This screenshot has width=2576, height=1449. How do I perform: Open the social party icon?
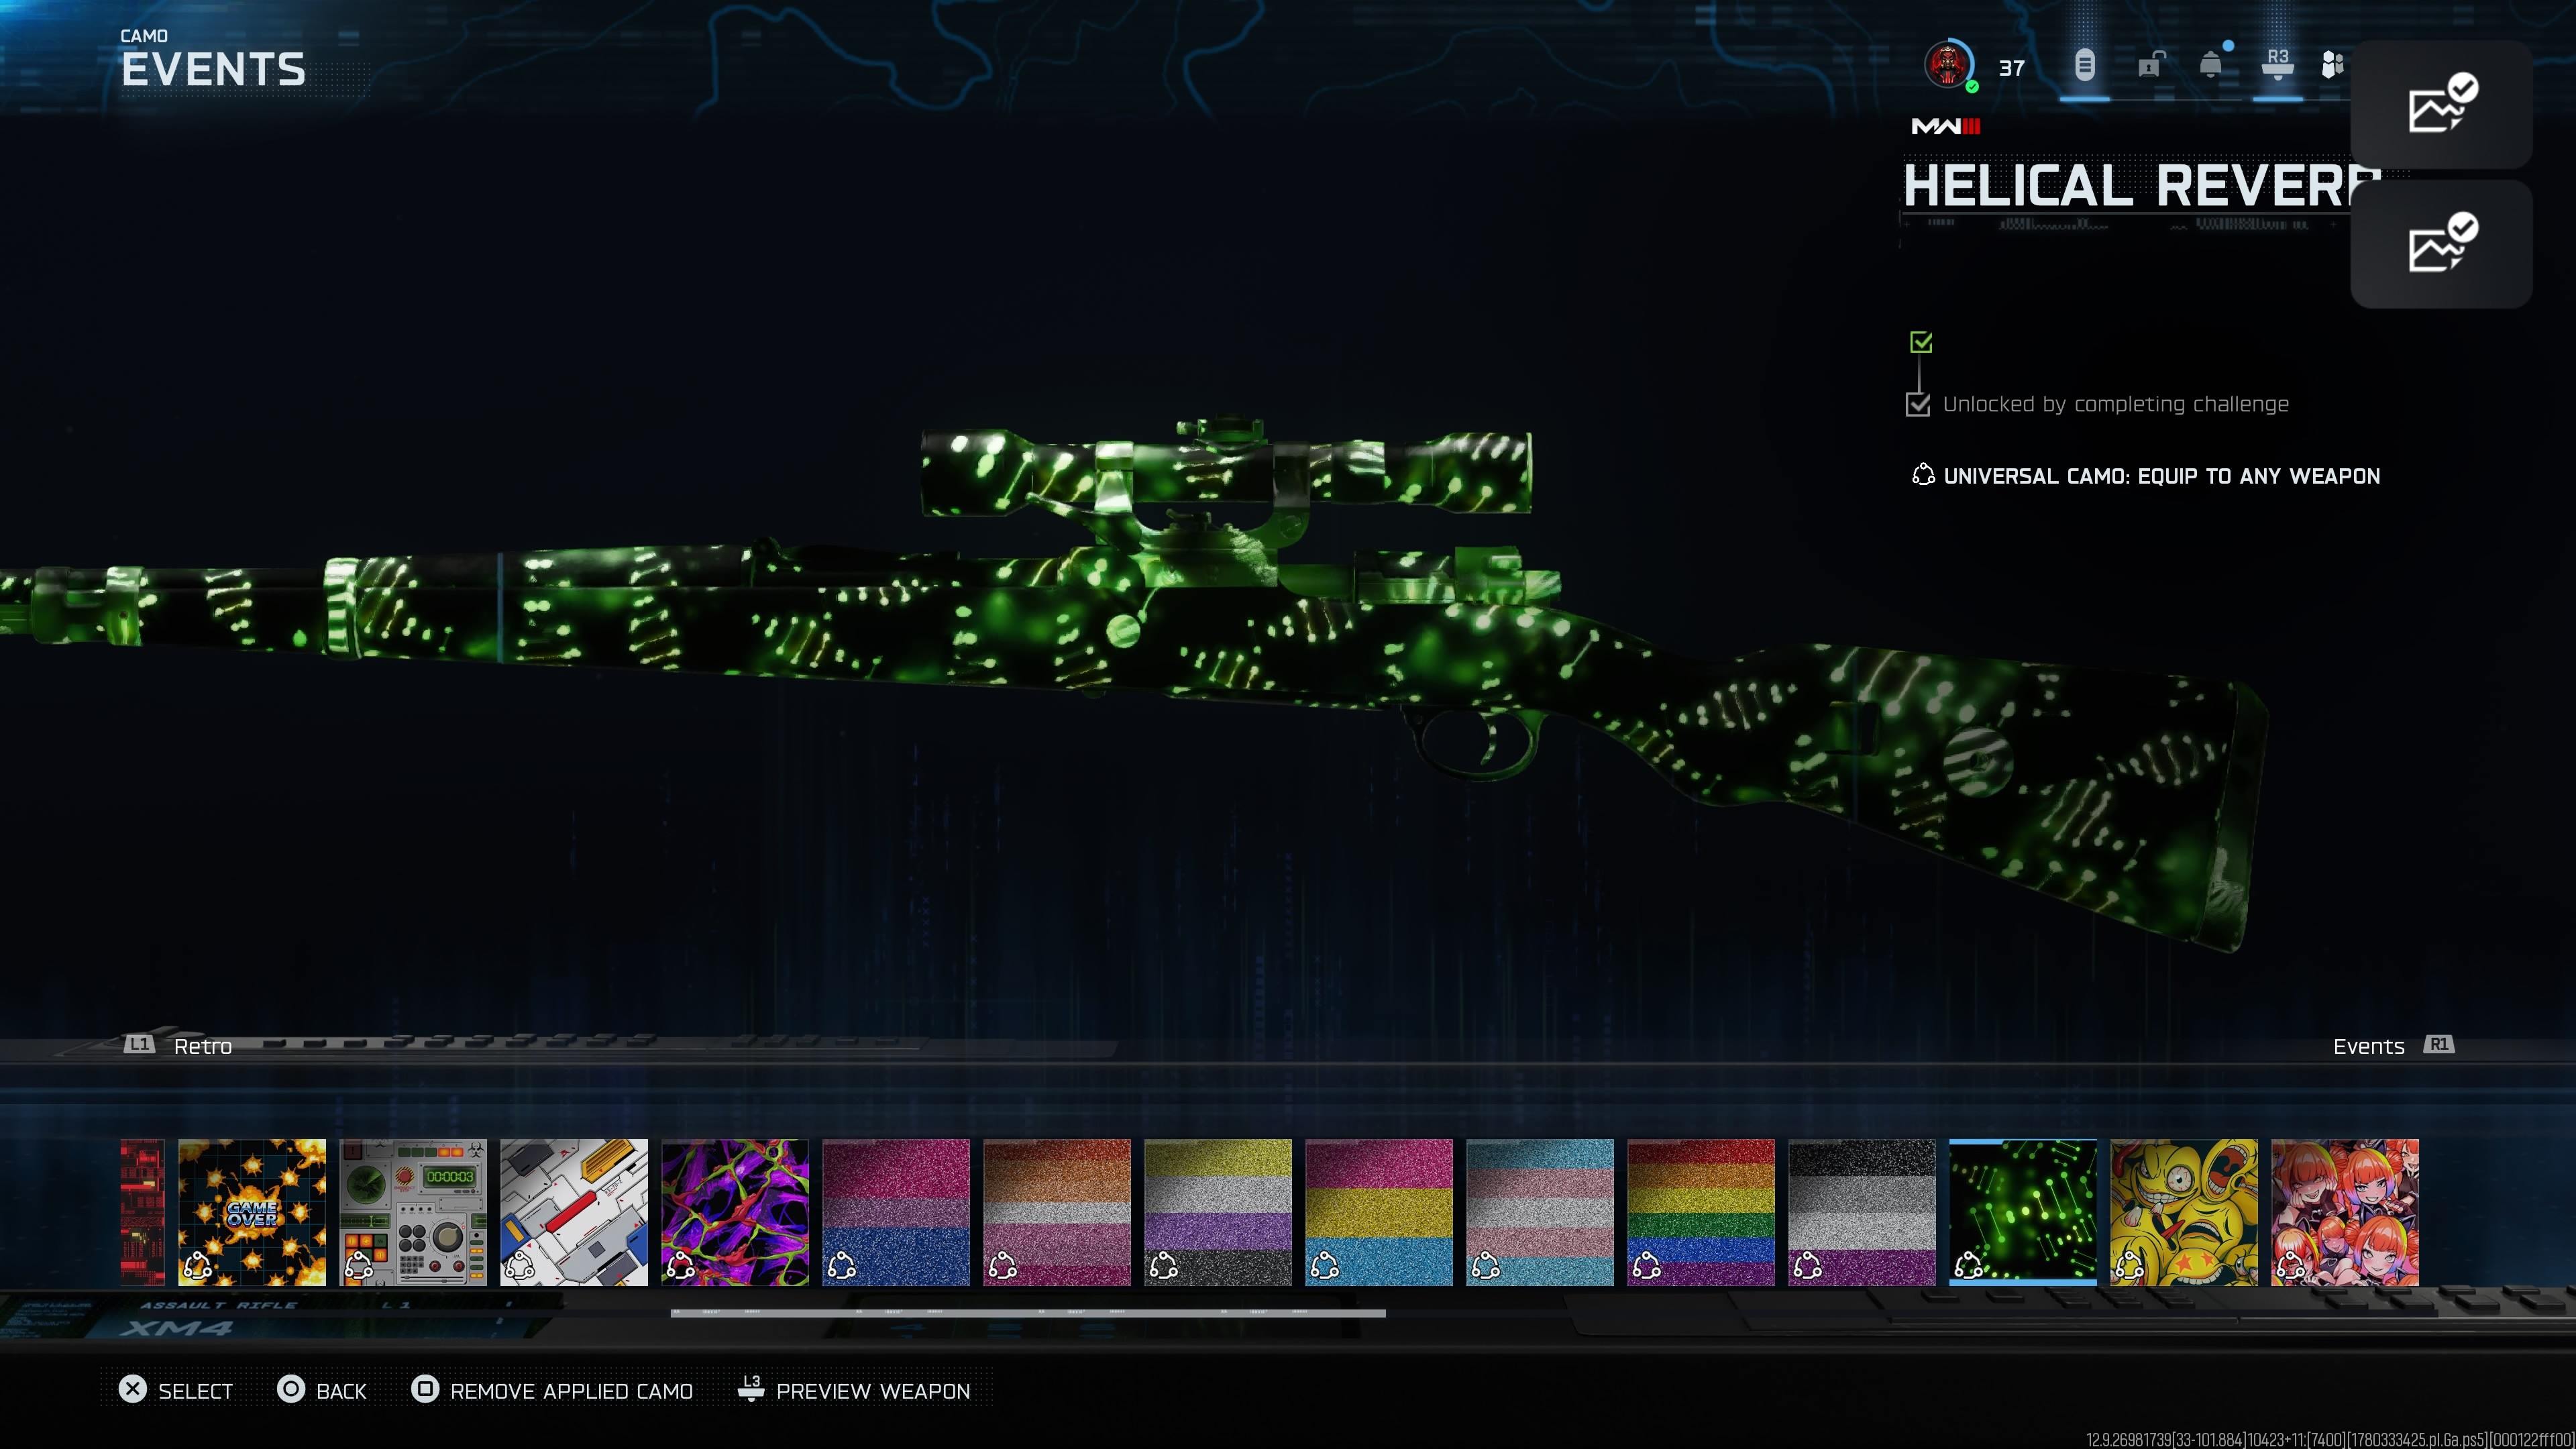[2332, 65]
